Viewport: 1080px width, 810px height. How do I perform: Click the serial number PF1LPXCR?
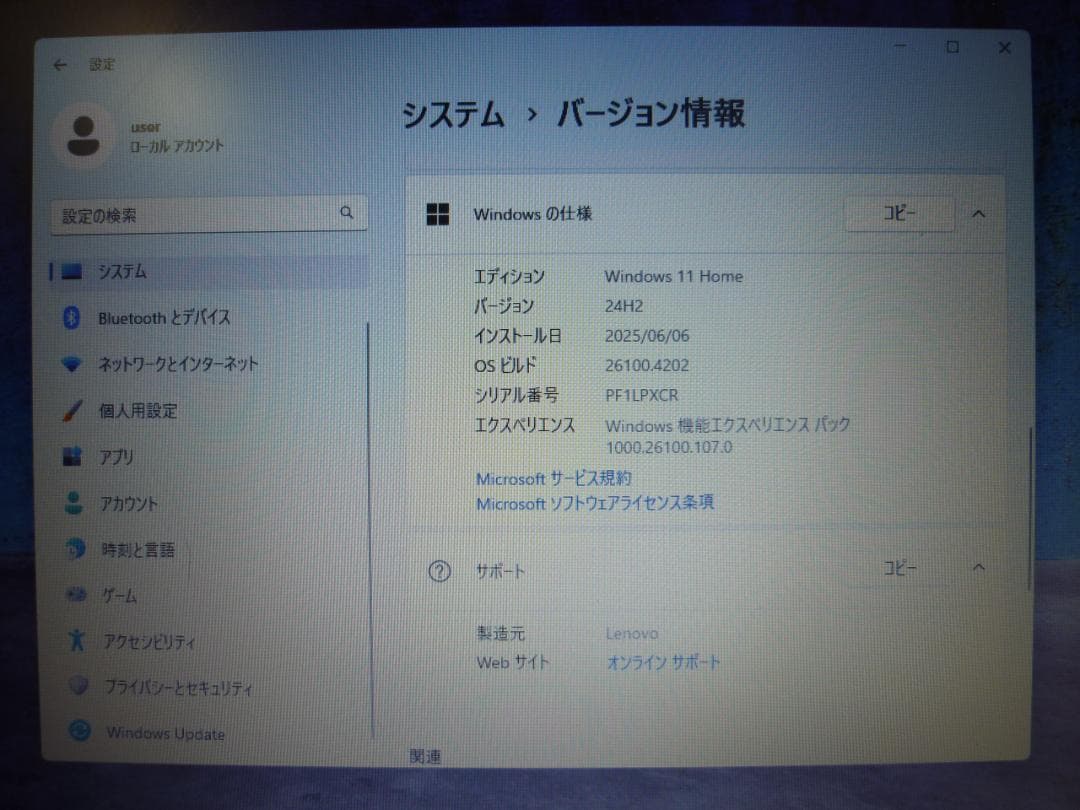(x=641, y=395)
